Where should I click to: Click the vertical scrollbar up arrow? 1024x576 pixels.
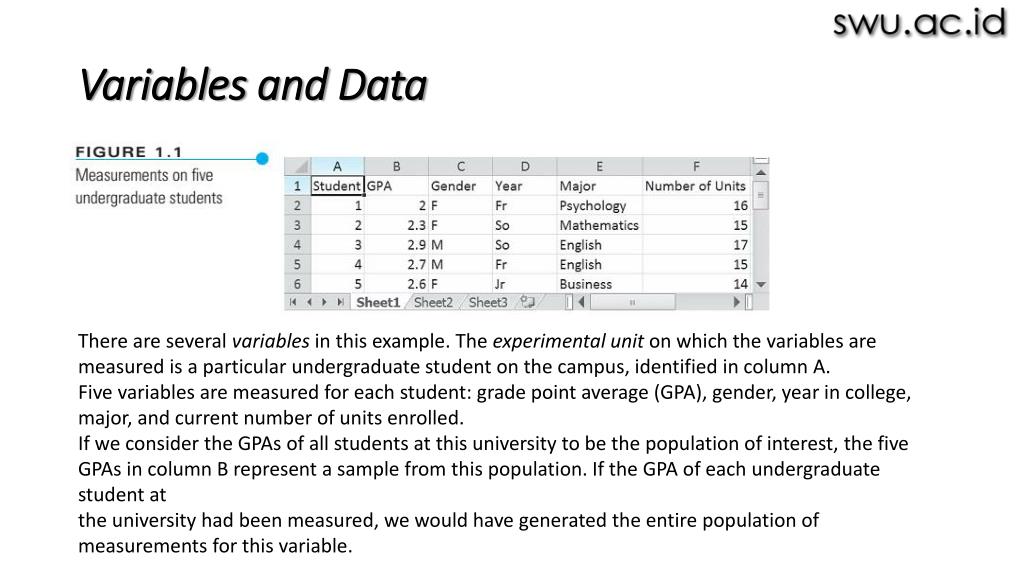[x=762, y=172]
